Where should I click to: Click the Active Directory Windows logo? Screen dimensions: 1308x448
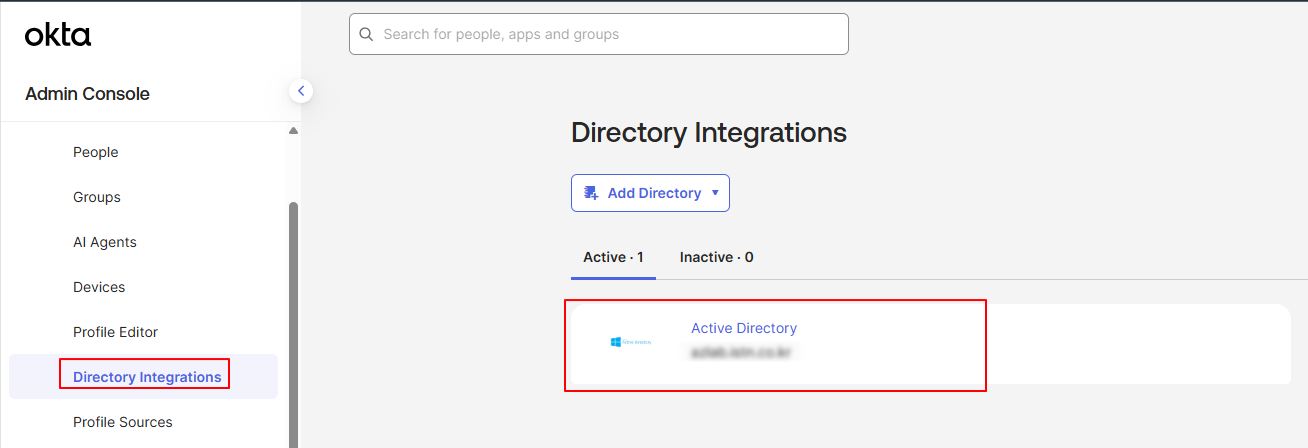click(630, 342)
